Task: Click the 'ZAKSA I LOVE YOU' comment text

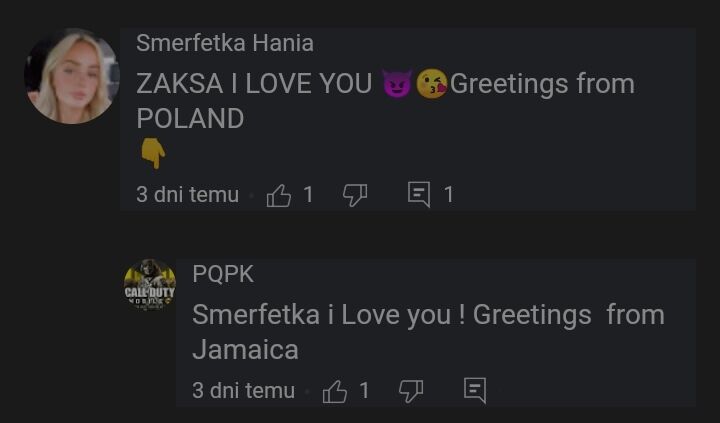Action: click(x=254, y=84)
